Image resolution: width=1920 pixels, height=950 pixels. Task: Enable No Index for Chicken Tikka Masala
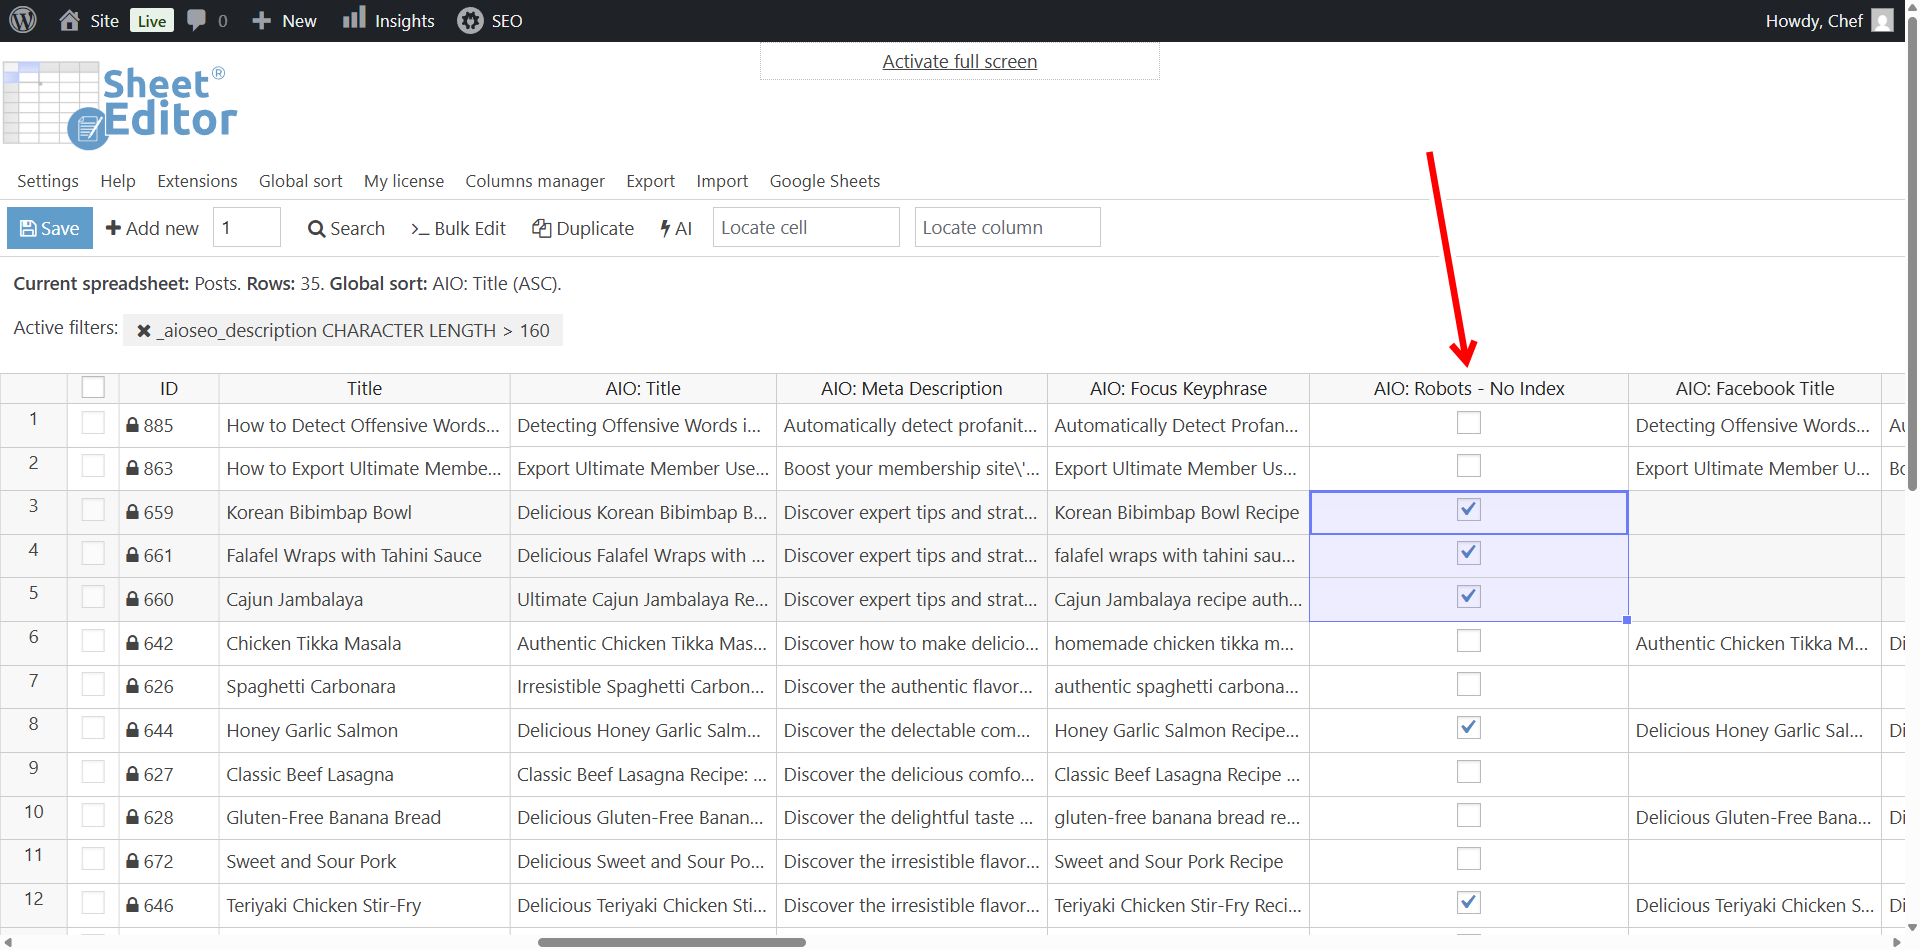pos(1468,641)
